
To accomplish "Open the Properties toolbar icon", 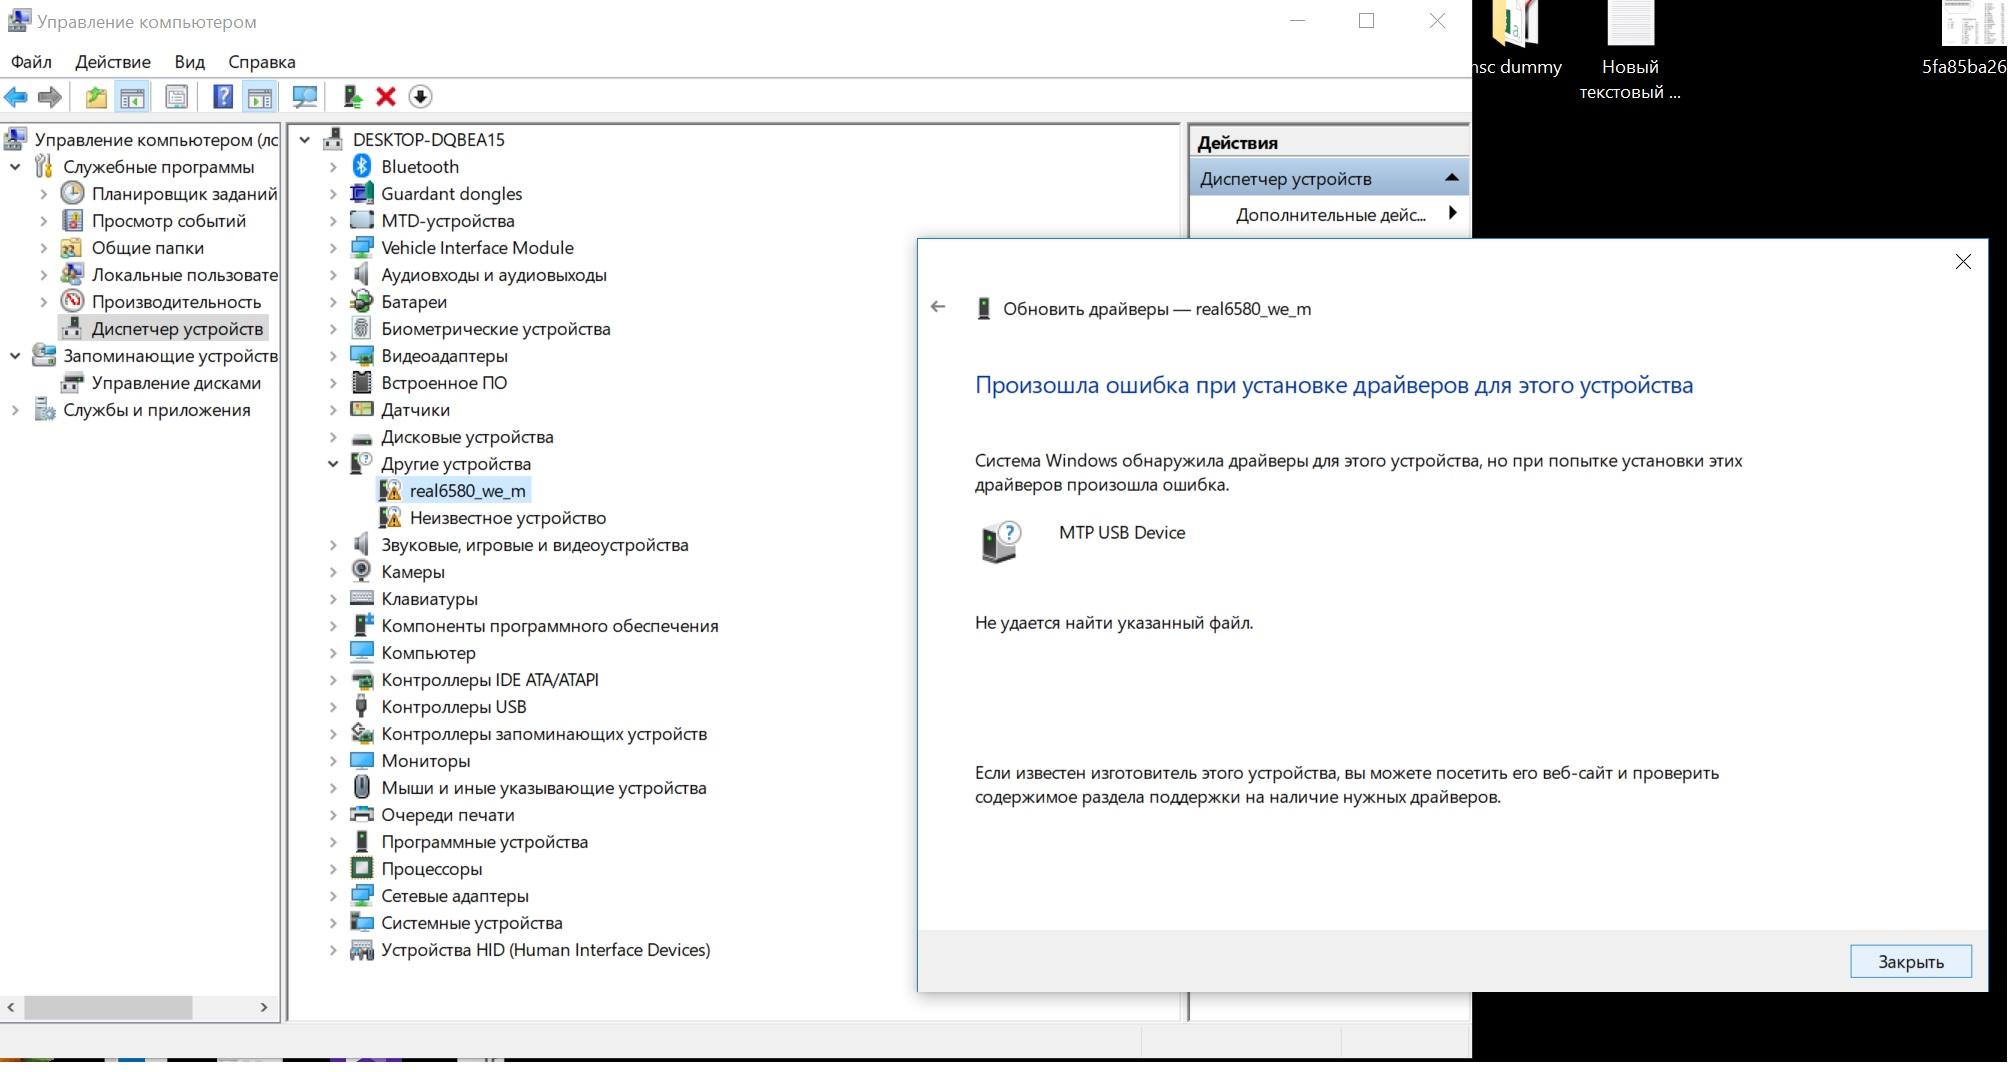I will click(176, 97).
